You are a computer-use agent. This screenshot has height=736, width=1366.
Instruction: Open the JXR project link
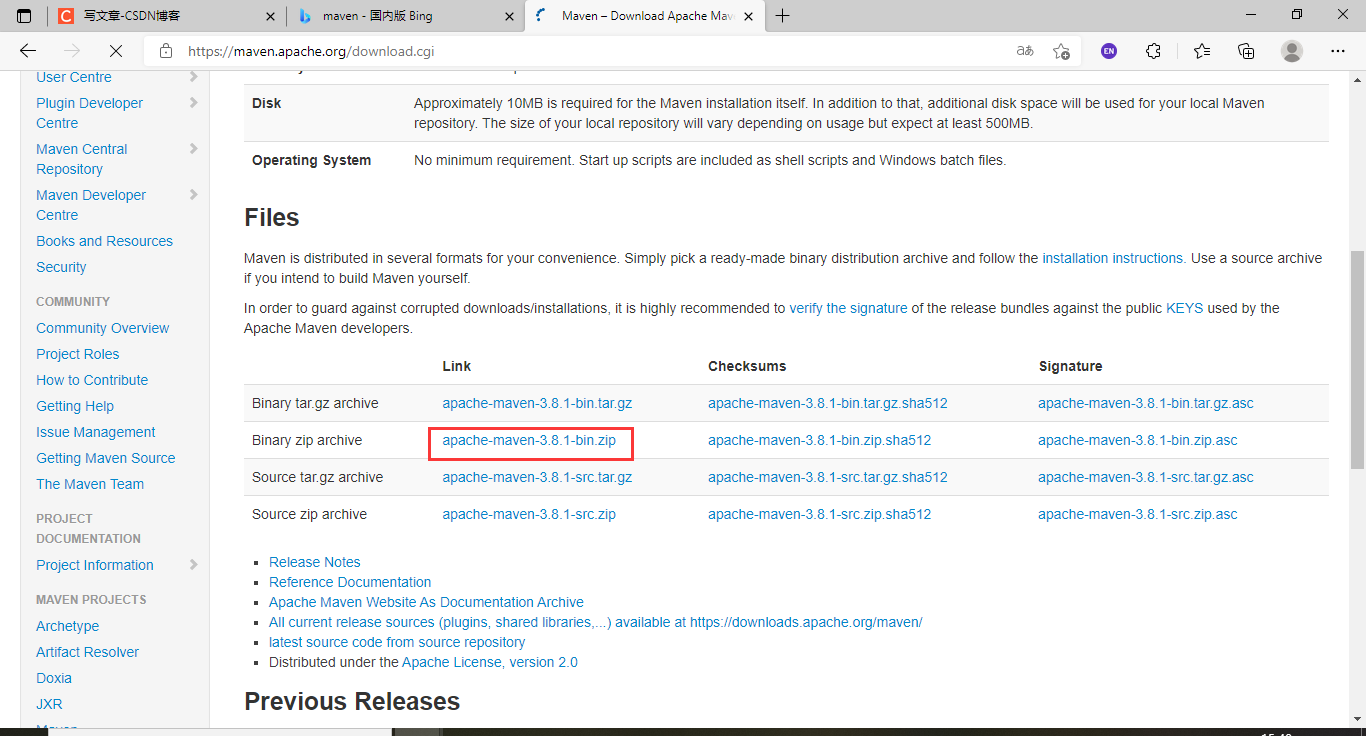click(x=49, y=704)
